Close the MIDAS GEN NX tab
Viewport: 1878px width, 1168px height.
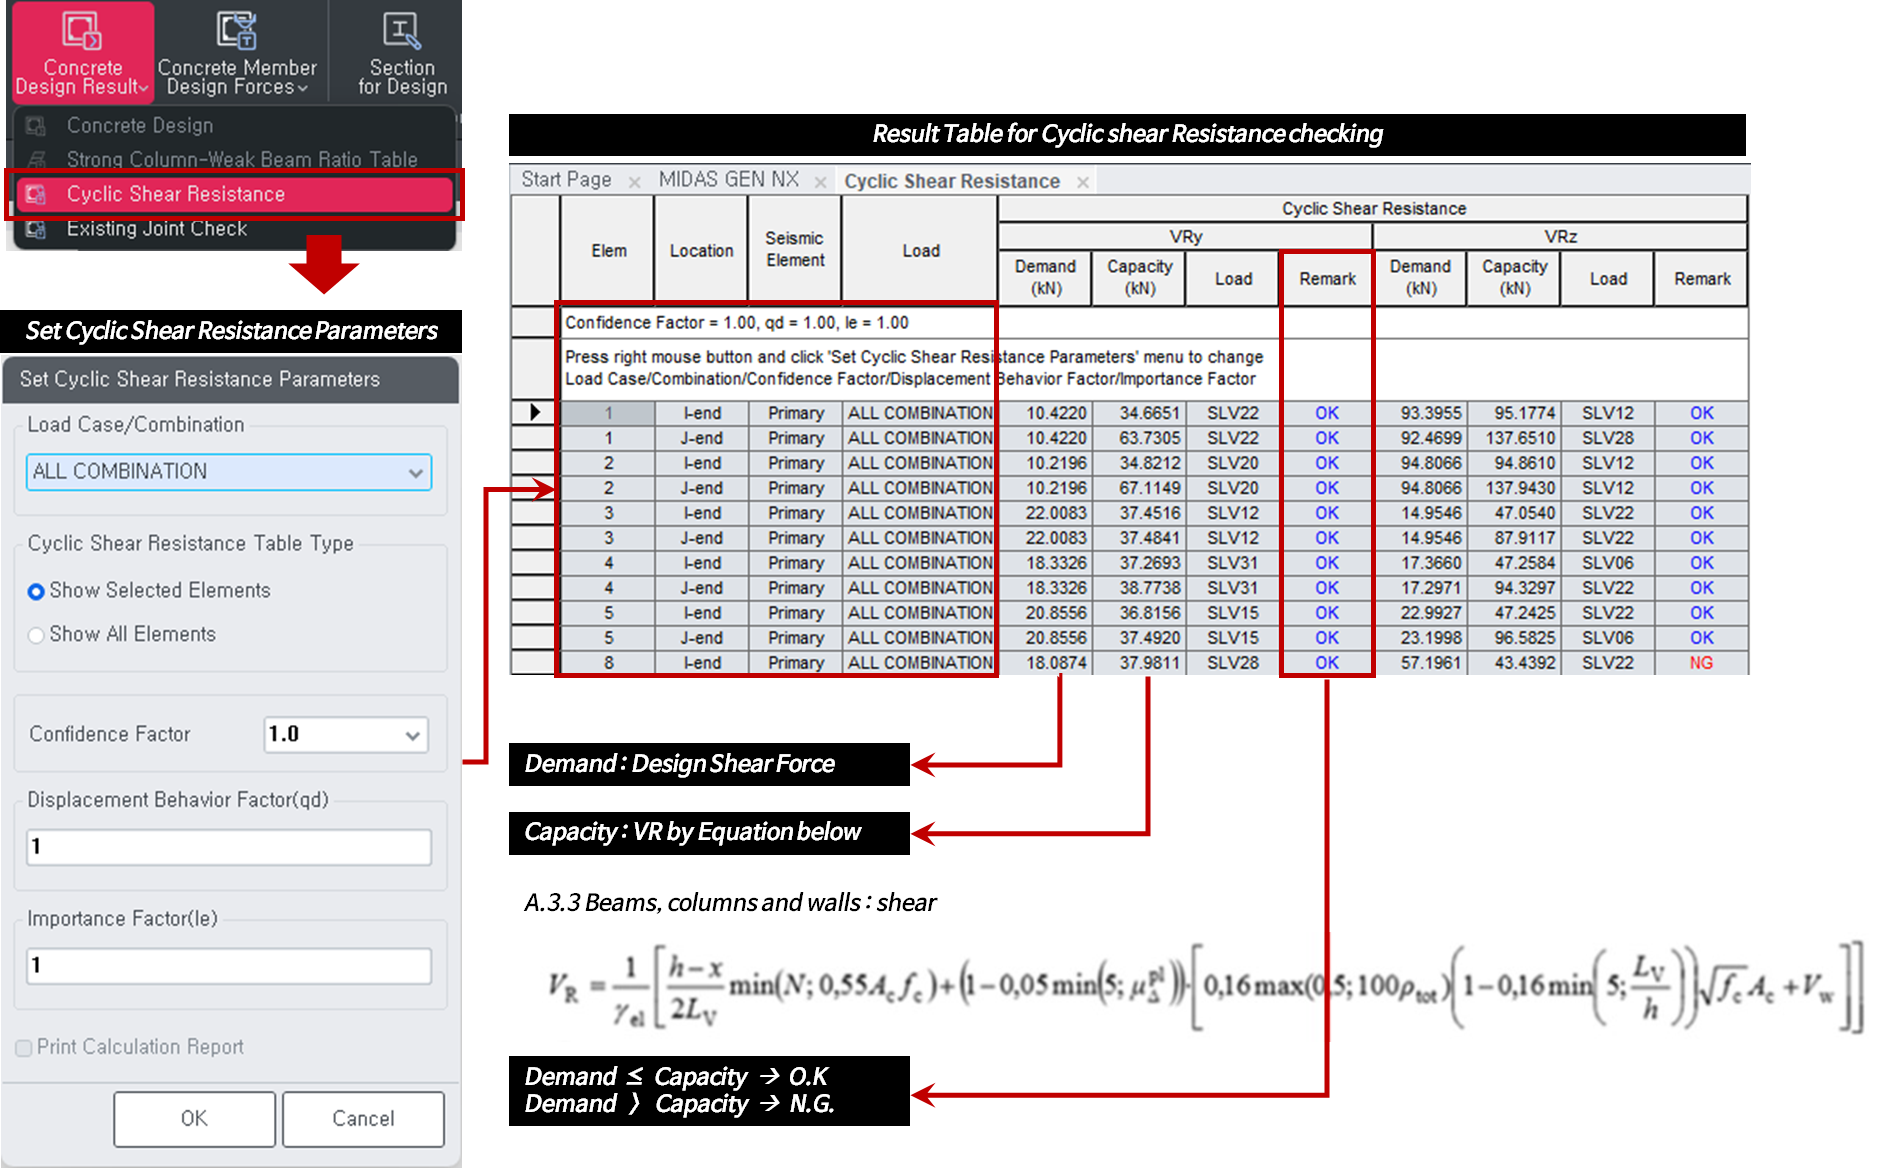pos(820,182)
